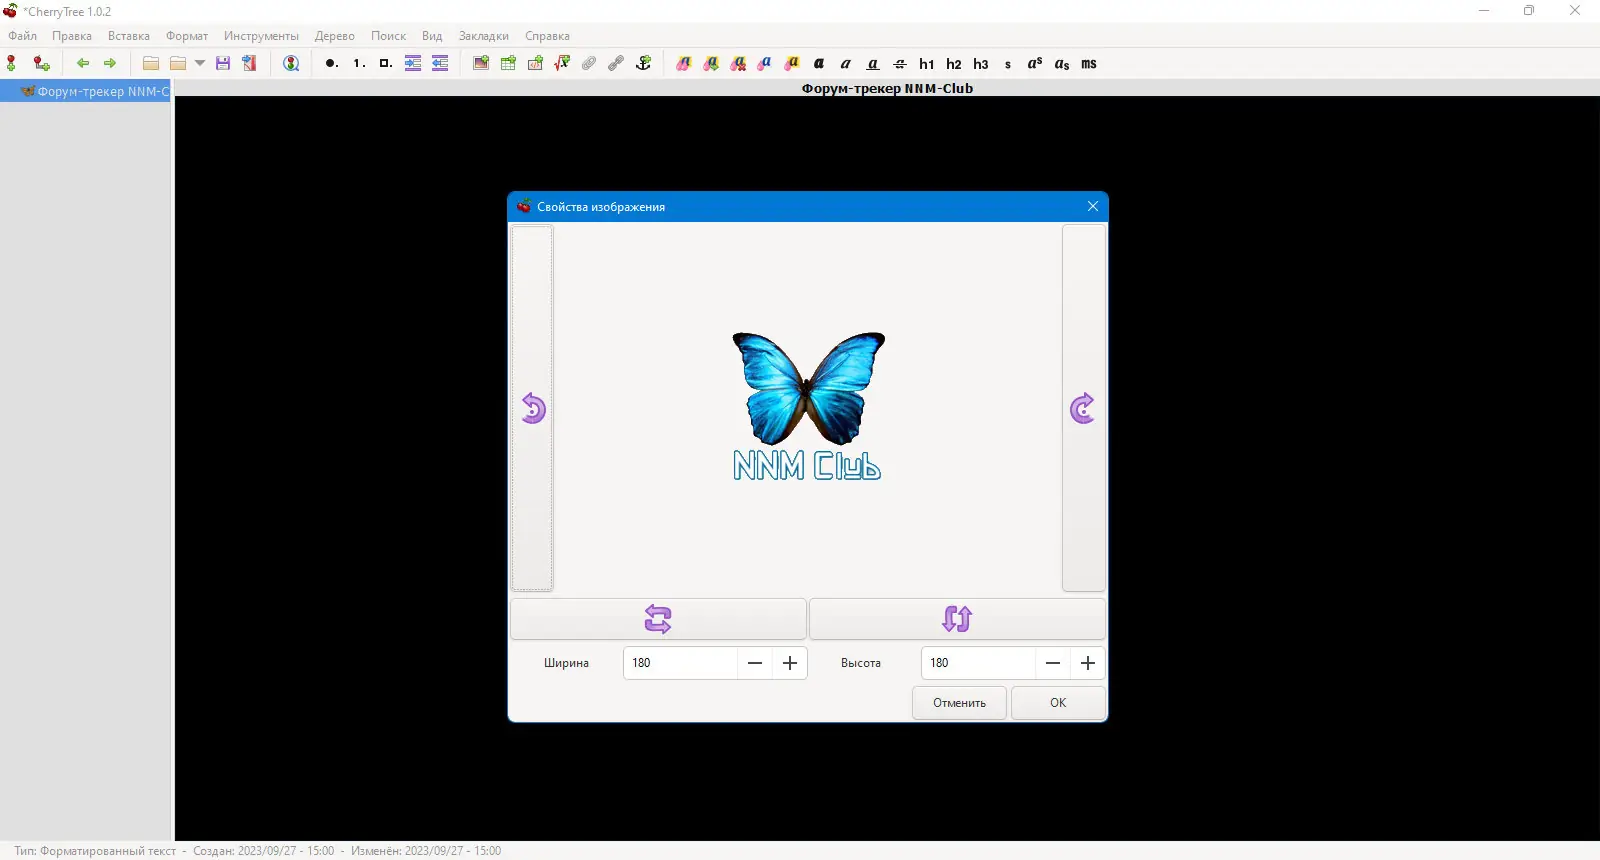Image resolution: width=1600 pixels, height=860 pixels.
Task: Click the Отменить cancel button
Action: [x=959, y=703]
